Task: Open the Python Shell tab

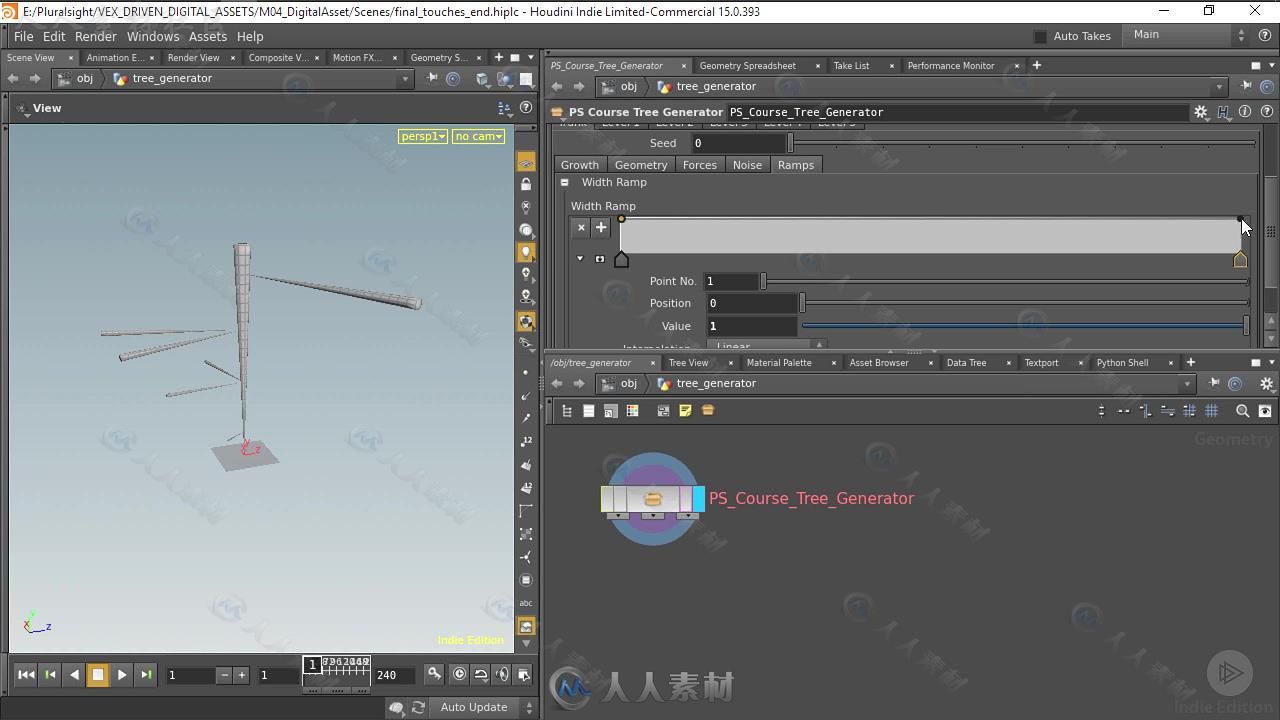Action: [x=1122, y=362]
